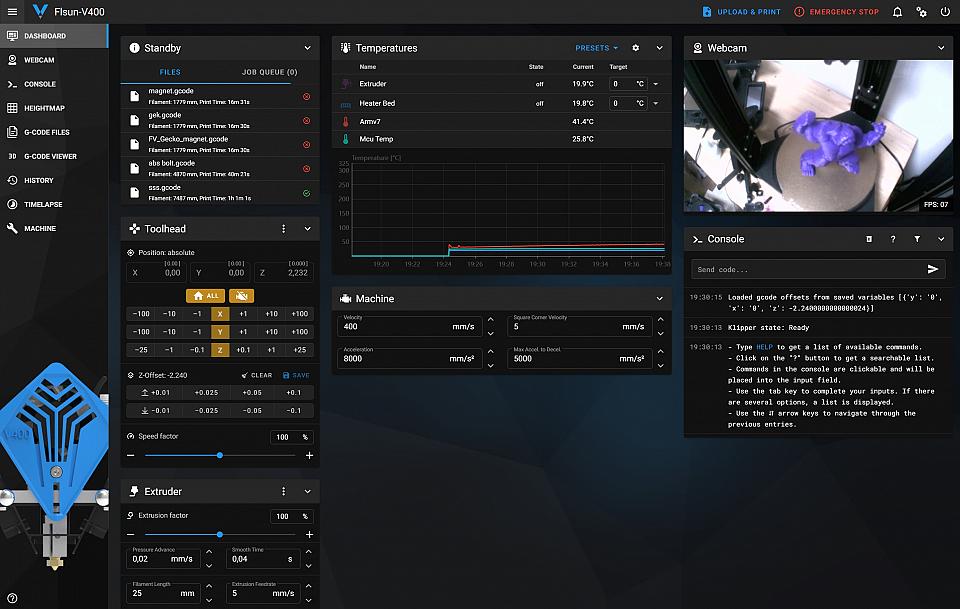Image resolution: width=960 pixels, height=609 pixels.
Task: Save the Z-offset
Action: click(x=296, y=375)
